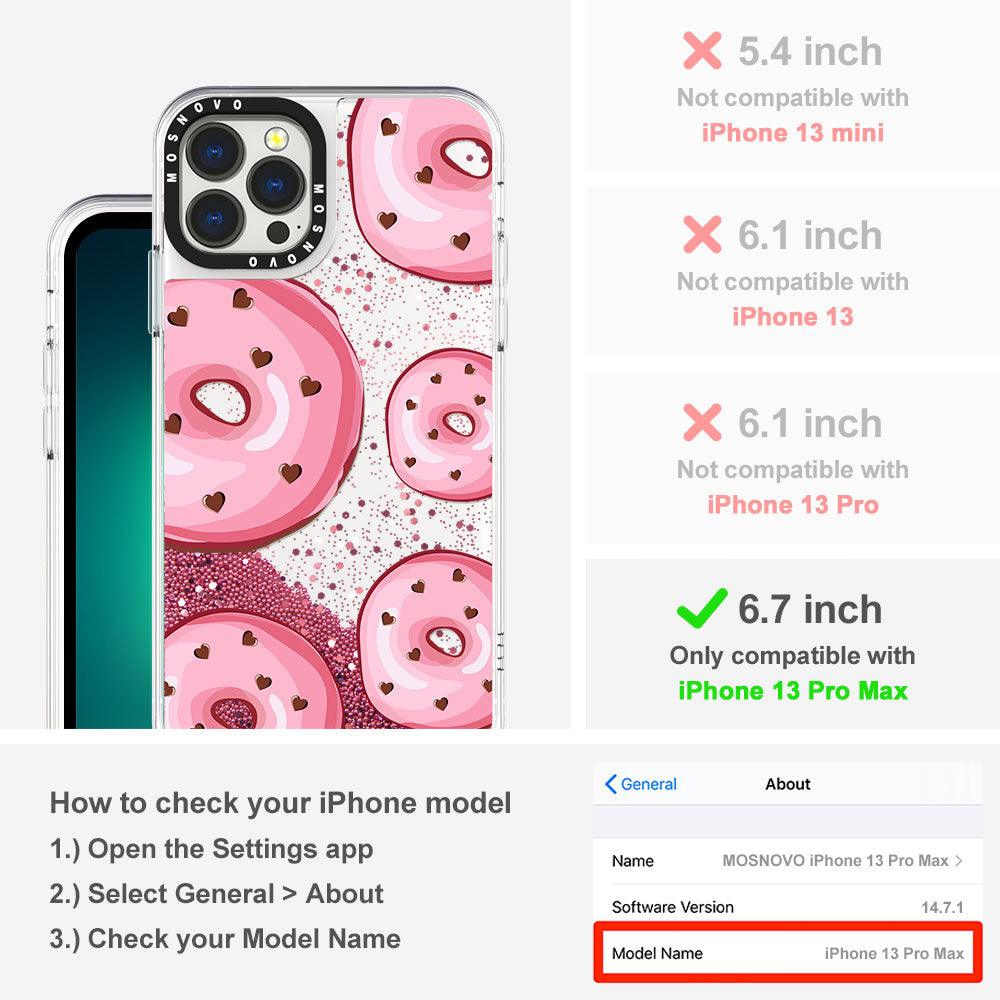Click the red X beside 5.4 inch
This screenshot has width=1000, height=1000.
tap(702, 50)
